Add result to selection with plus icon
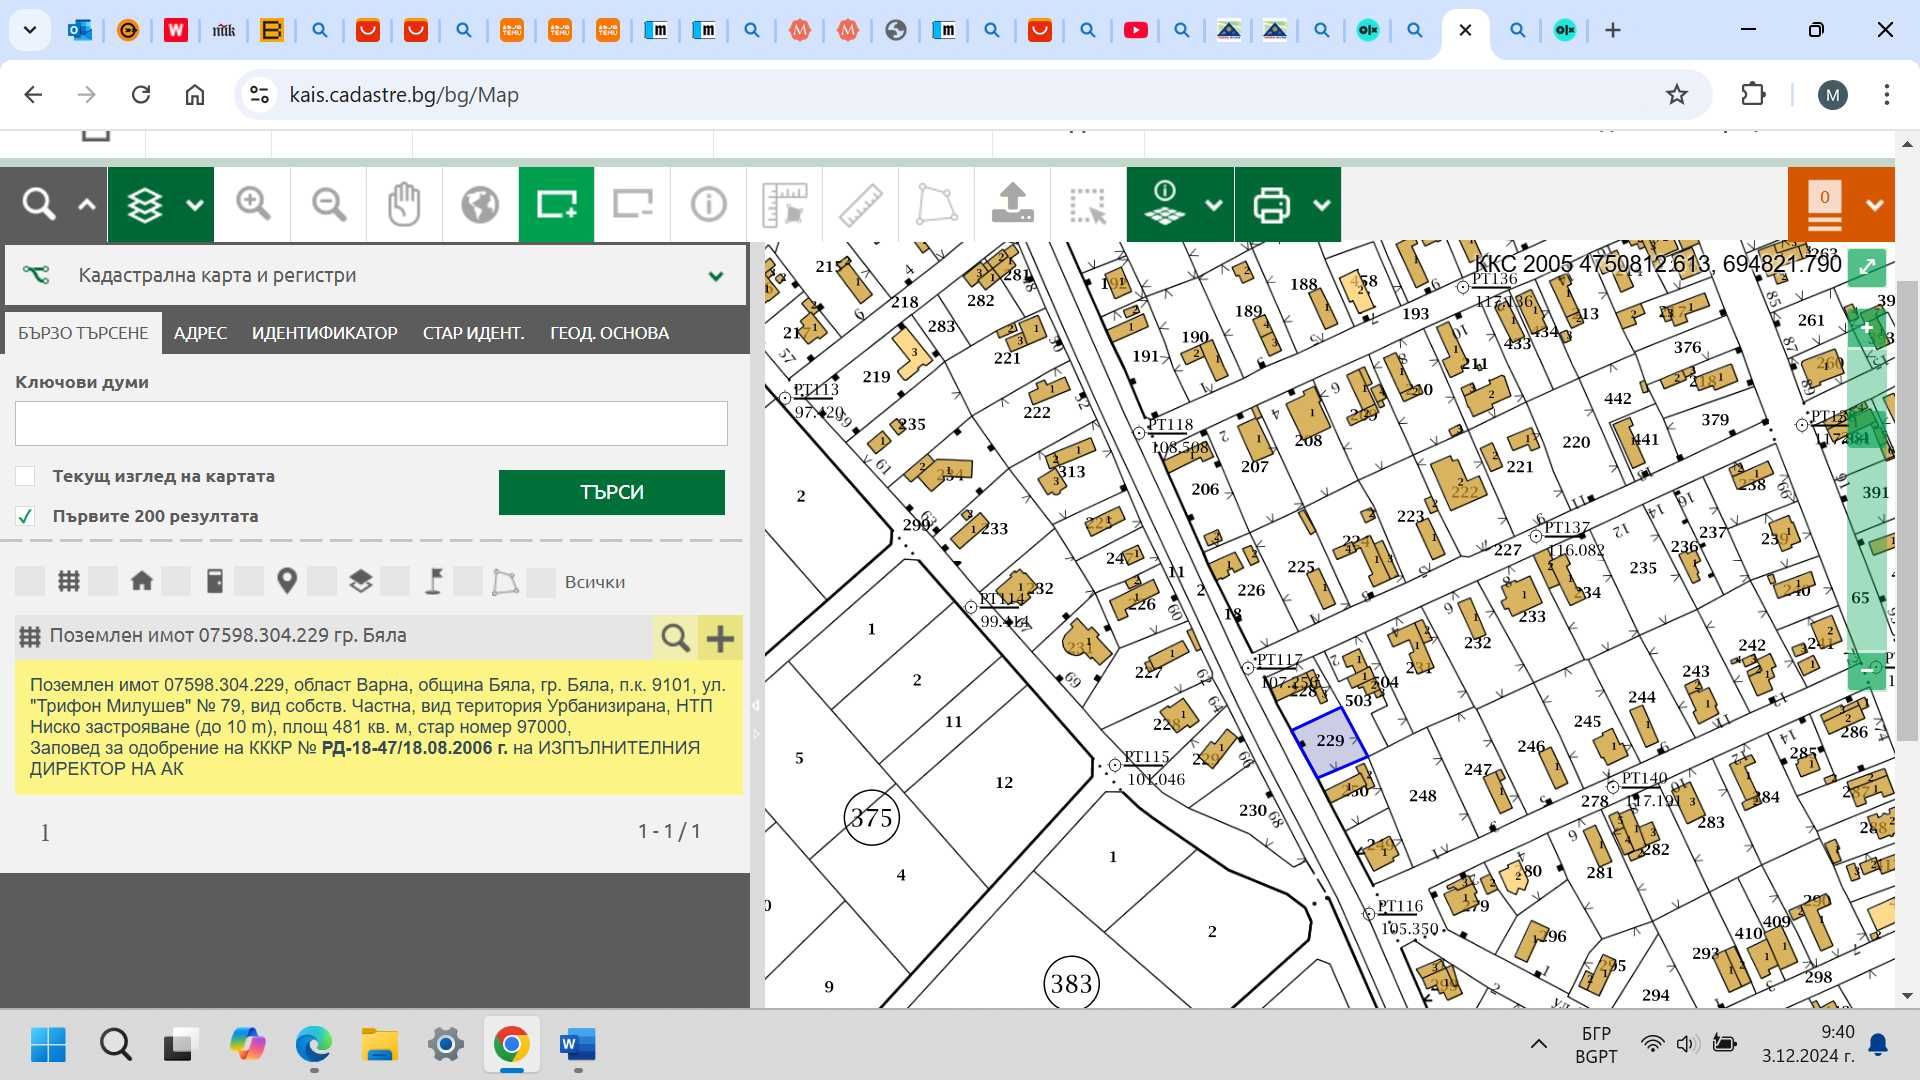Image resolution: width=1920 pixels, height=1080 pixels. click(x=720, y=637)
